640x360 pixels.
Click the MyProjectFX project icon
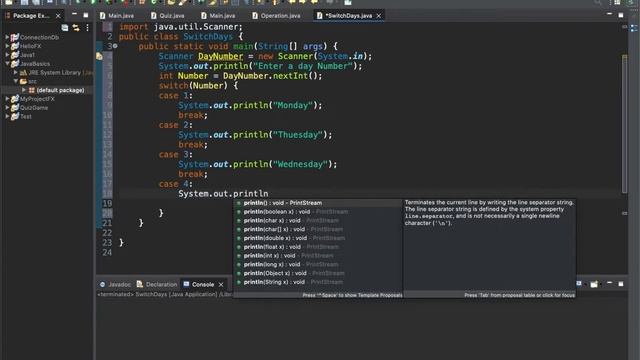pos(15,99)
